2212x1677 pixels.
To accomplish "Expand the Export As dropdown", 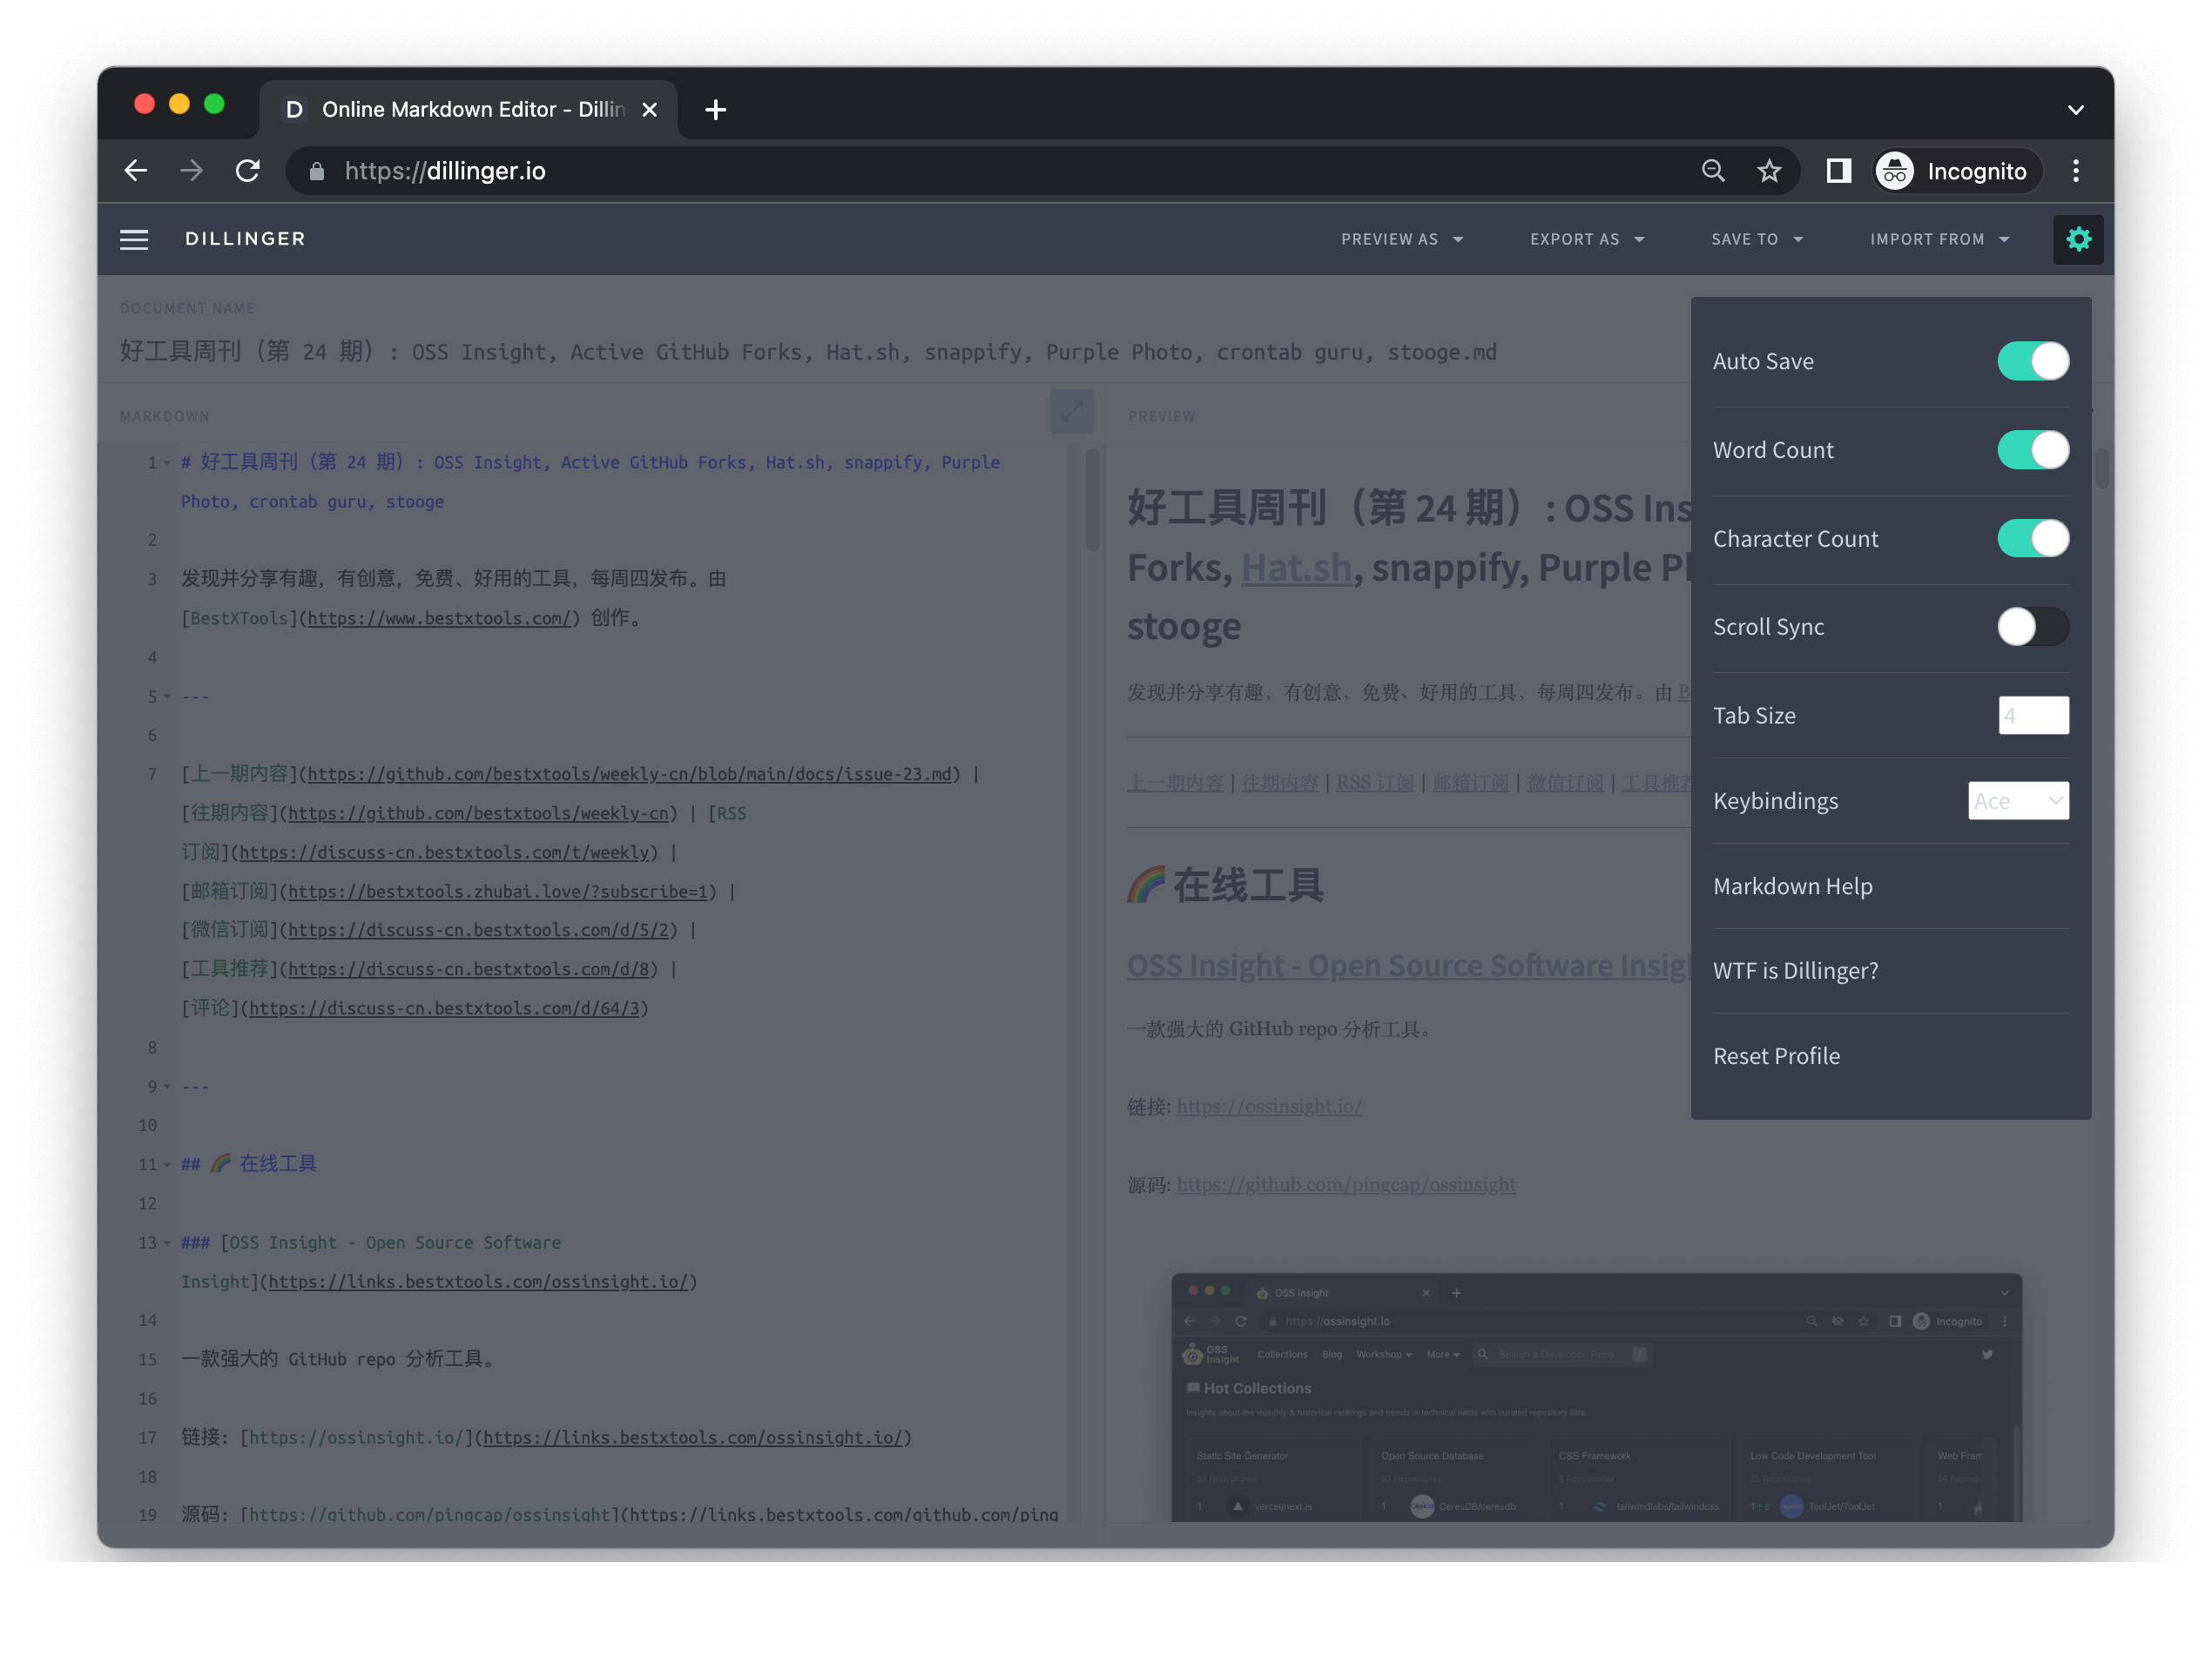I will [x=1586, y=239].
